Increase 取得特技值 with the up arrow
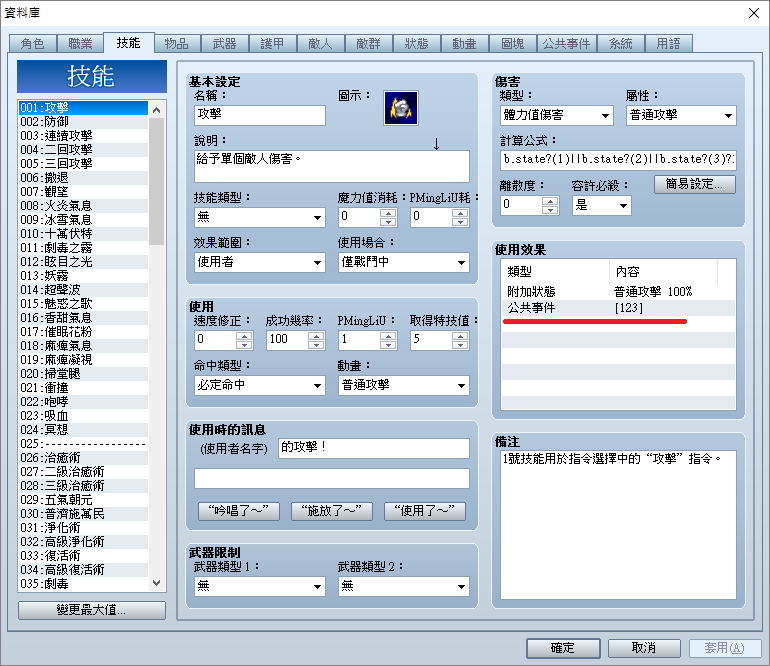 click(x=460, y=335)
